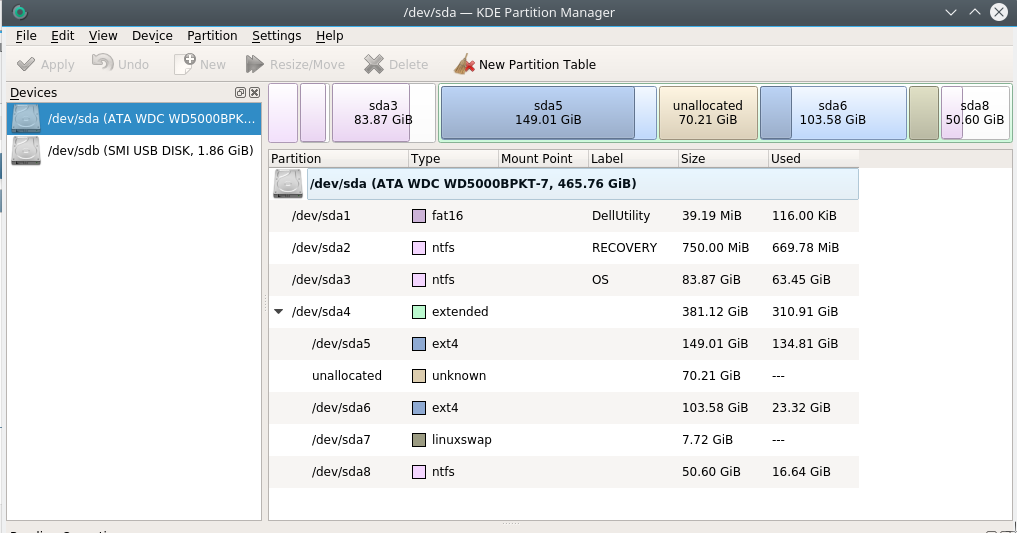1017x533 pixels.
Task: Select the unallocated 70.21 GiB block in the disk map
Action: (x=707, y=112)
